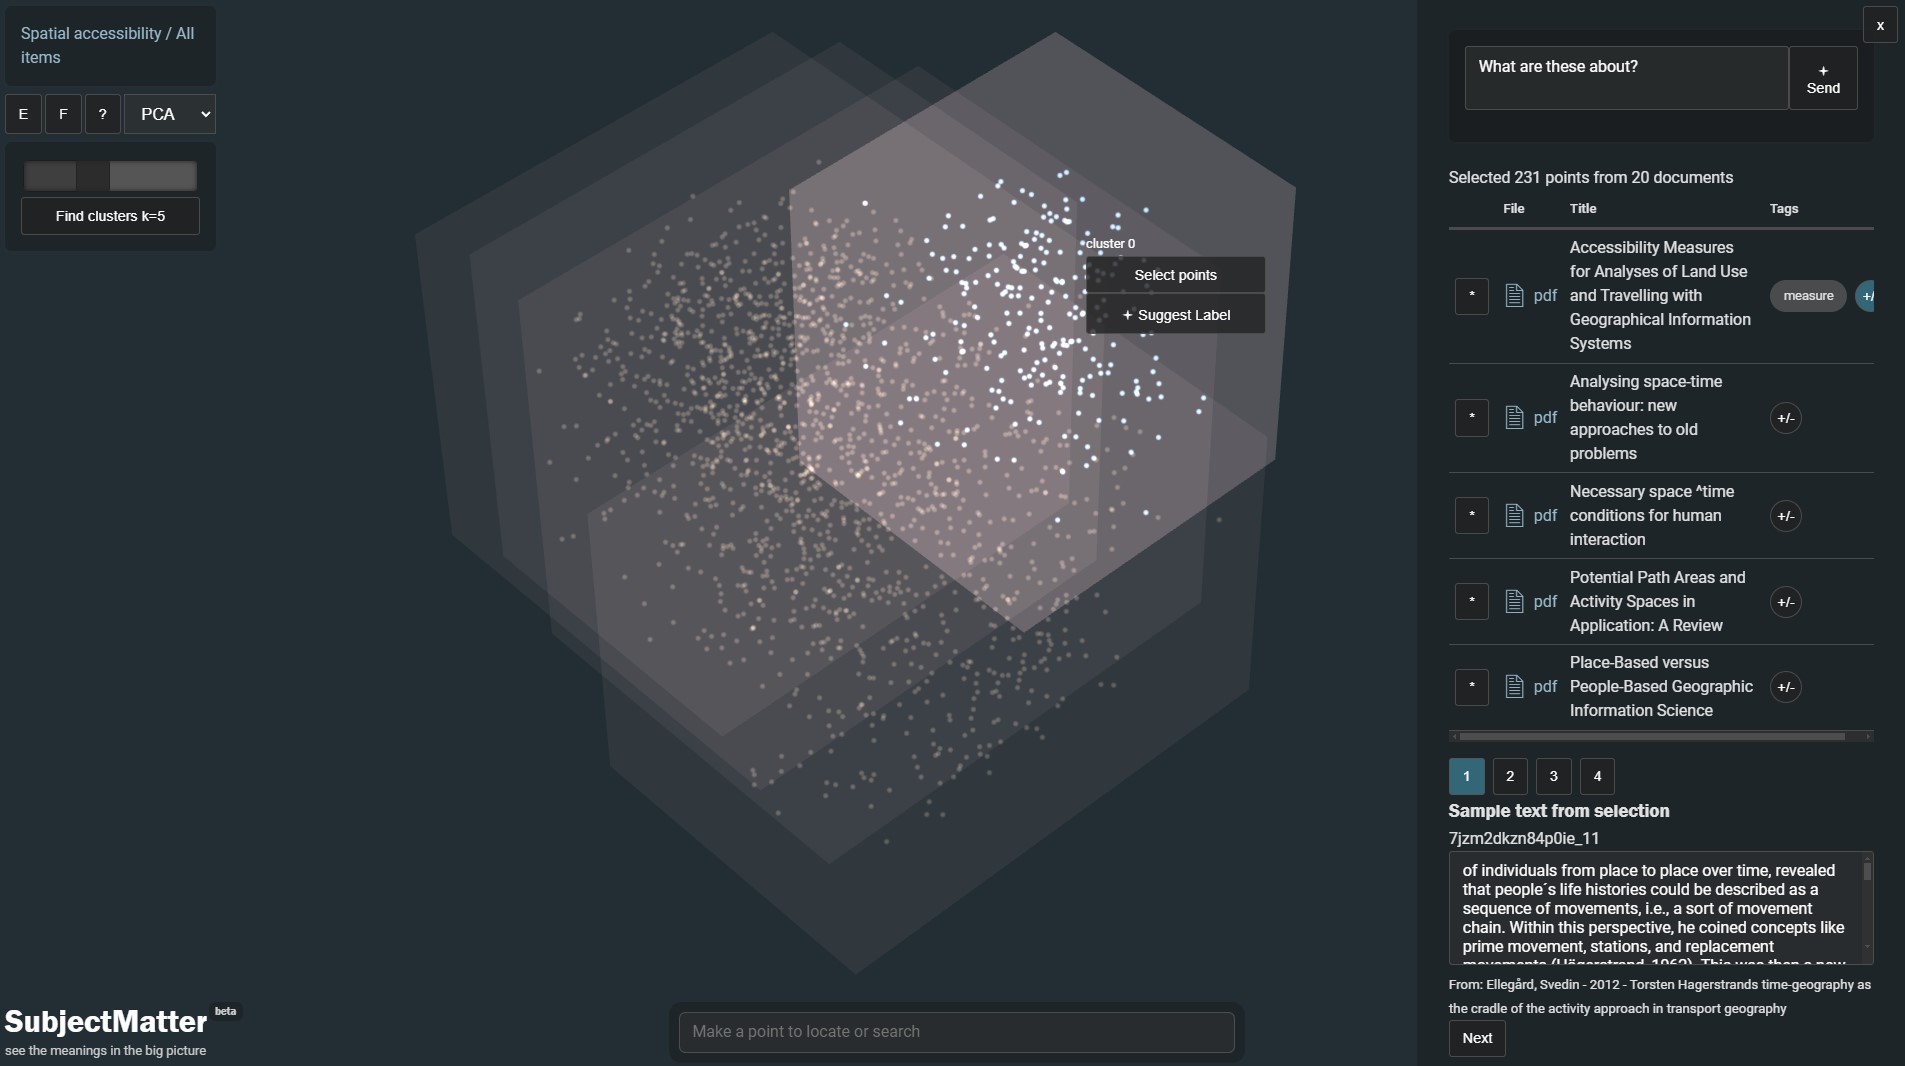This screenshot has height=1066, width=1905.
Task: Choose Suggest Label from cluster menu
Action: point(1175,315)
